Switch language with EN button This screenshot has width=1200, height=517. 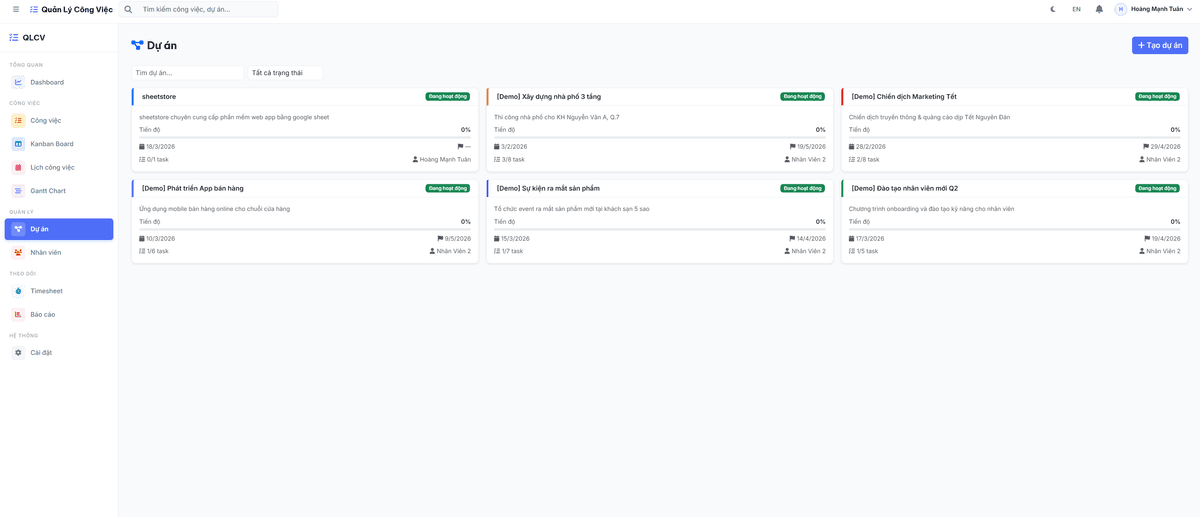coord(1076,9)
